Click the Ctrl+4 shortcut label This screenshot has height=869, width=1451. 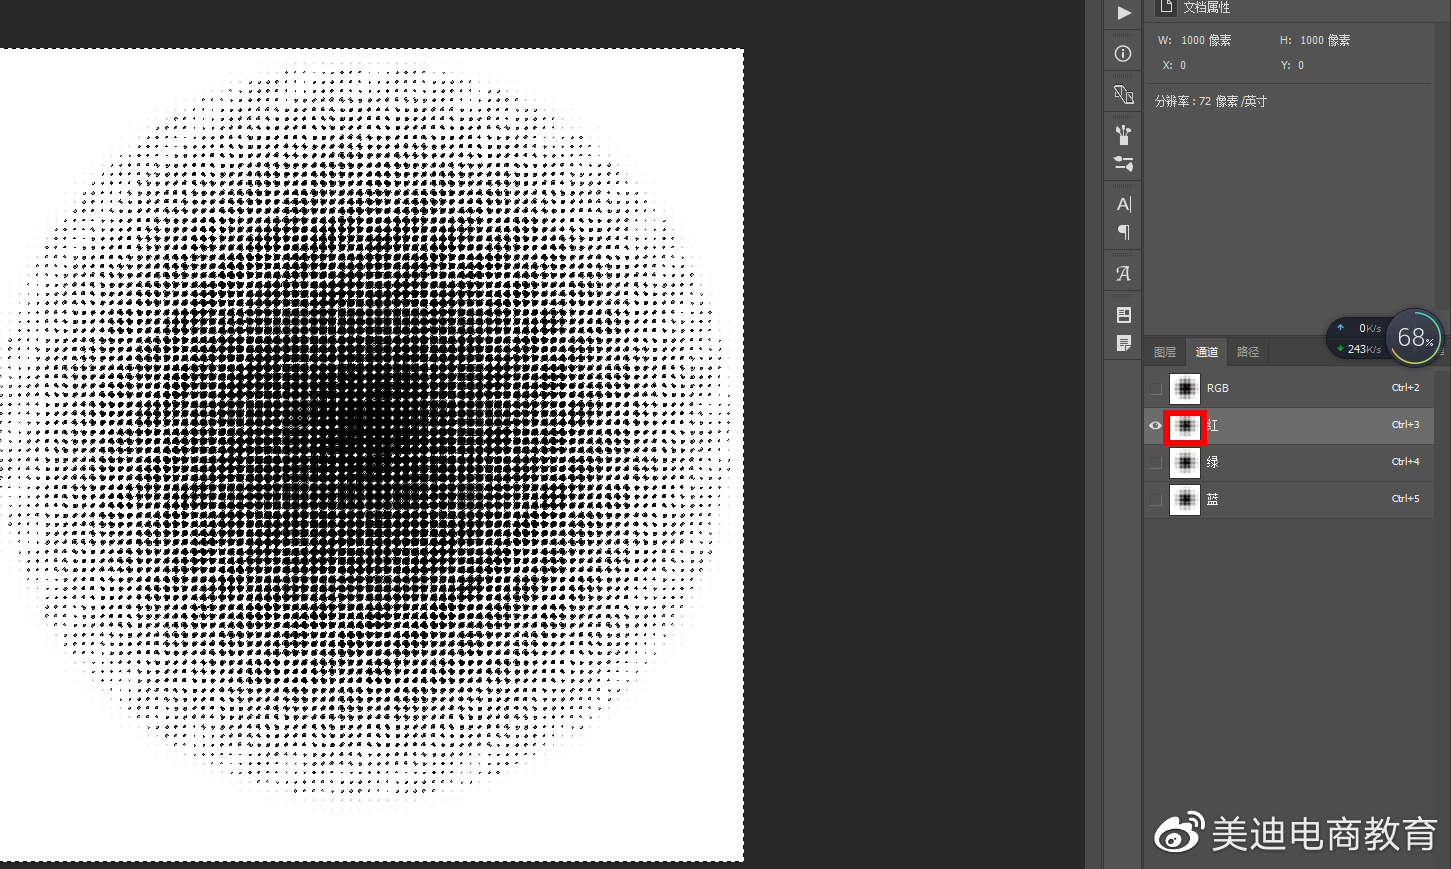pos(1405,462)
